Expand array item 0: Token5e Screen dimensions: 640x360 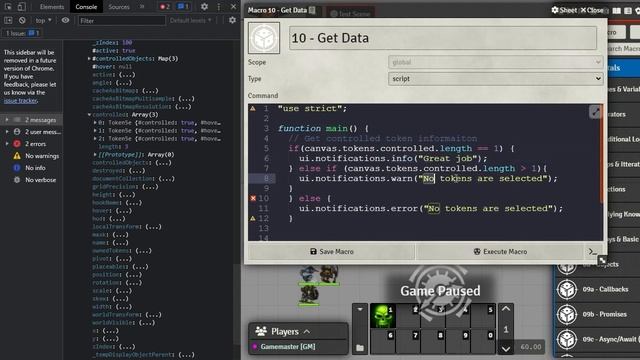(x=95, y=122)
